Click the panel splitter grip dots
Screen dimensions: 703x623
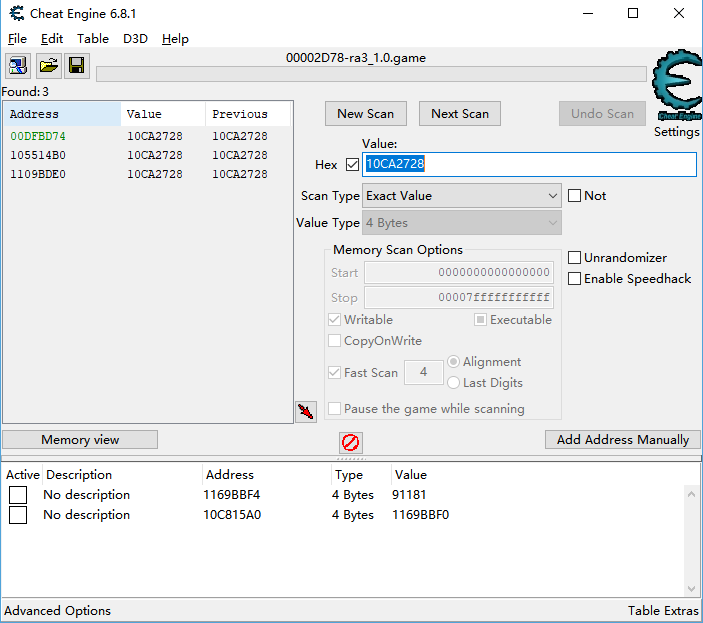coord(351,459)
